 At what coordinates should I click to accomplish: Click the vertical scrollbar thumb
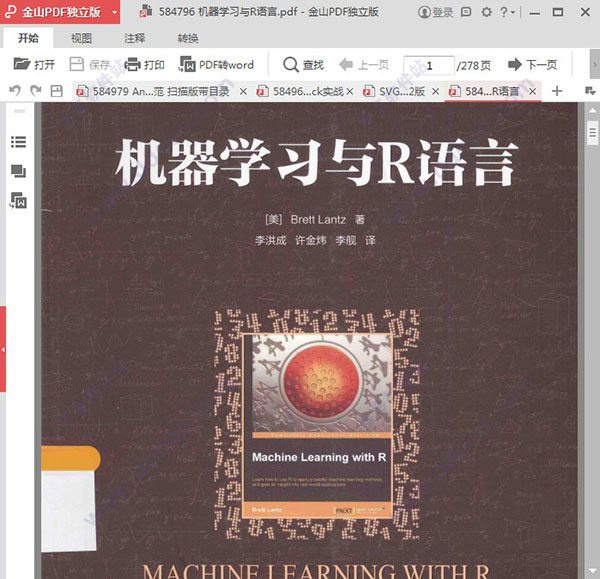592,132
